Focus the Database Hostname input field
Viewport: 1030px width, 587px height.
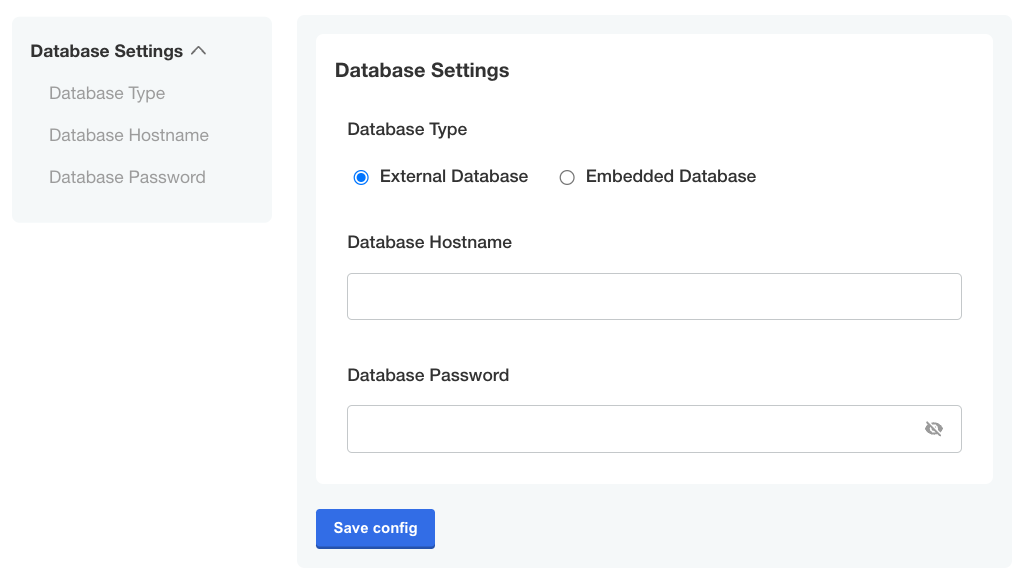click(653, 296)
